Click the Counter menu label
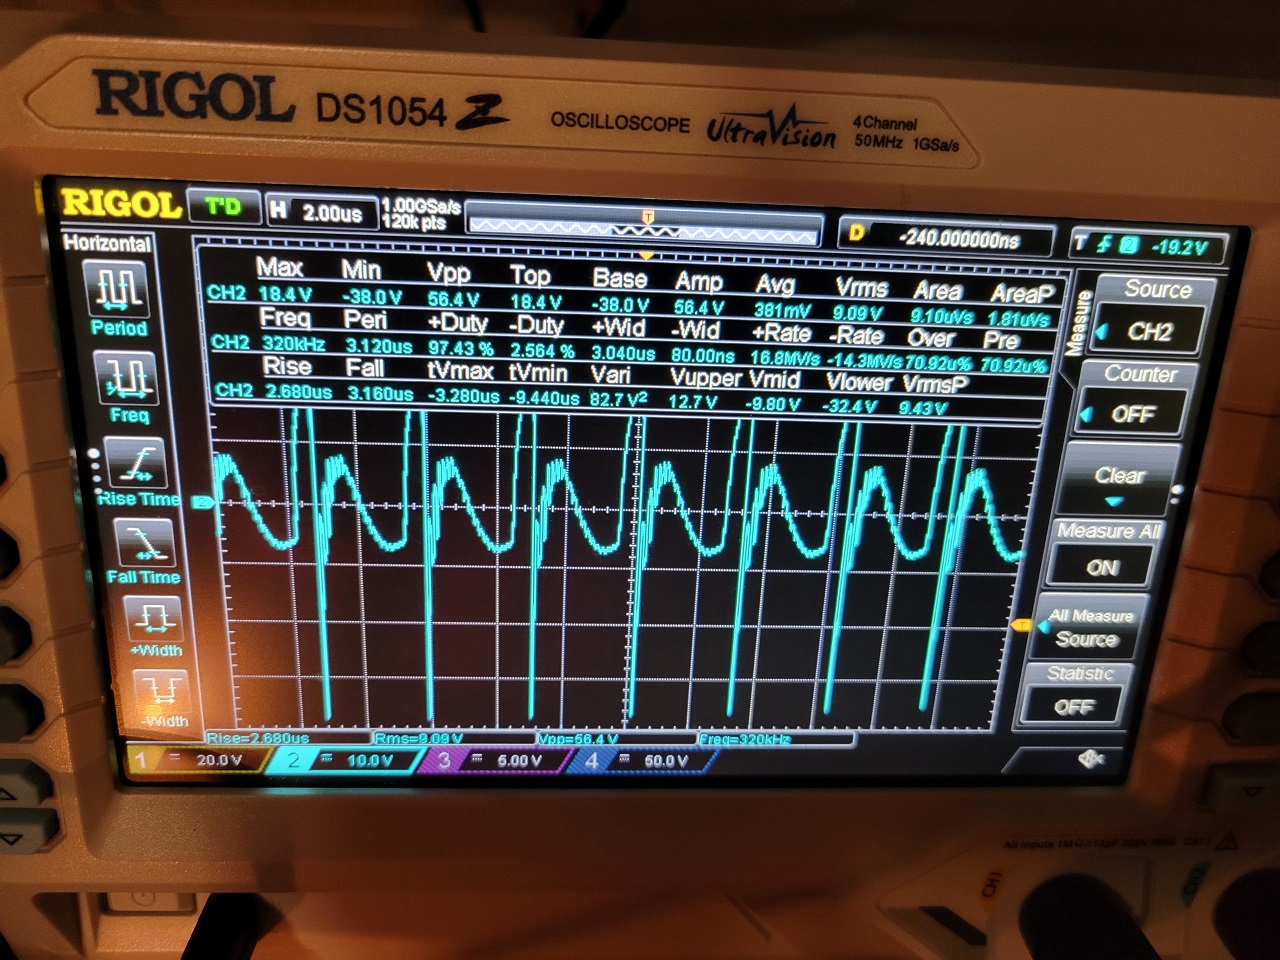The height and width of the screenshot is (960, 1280). (1140, 374)
